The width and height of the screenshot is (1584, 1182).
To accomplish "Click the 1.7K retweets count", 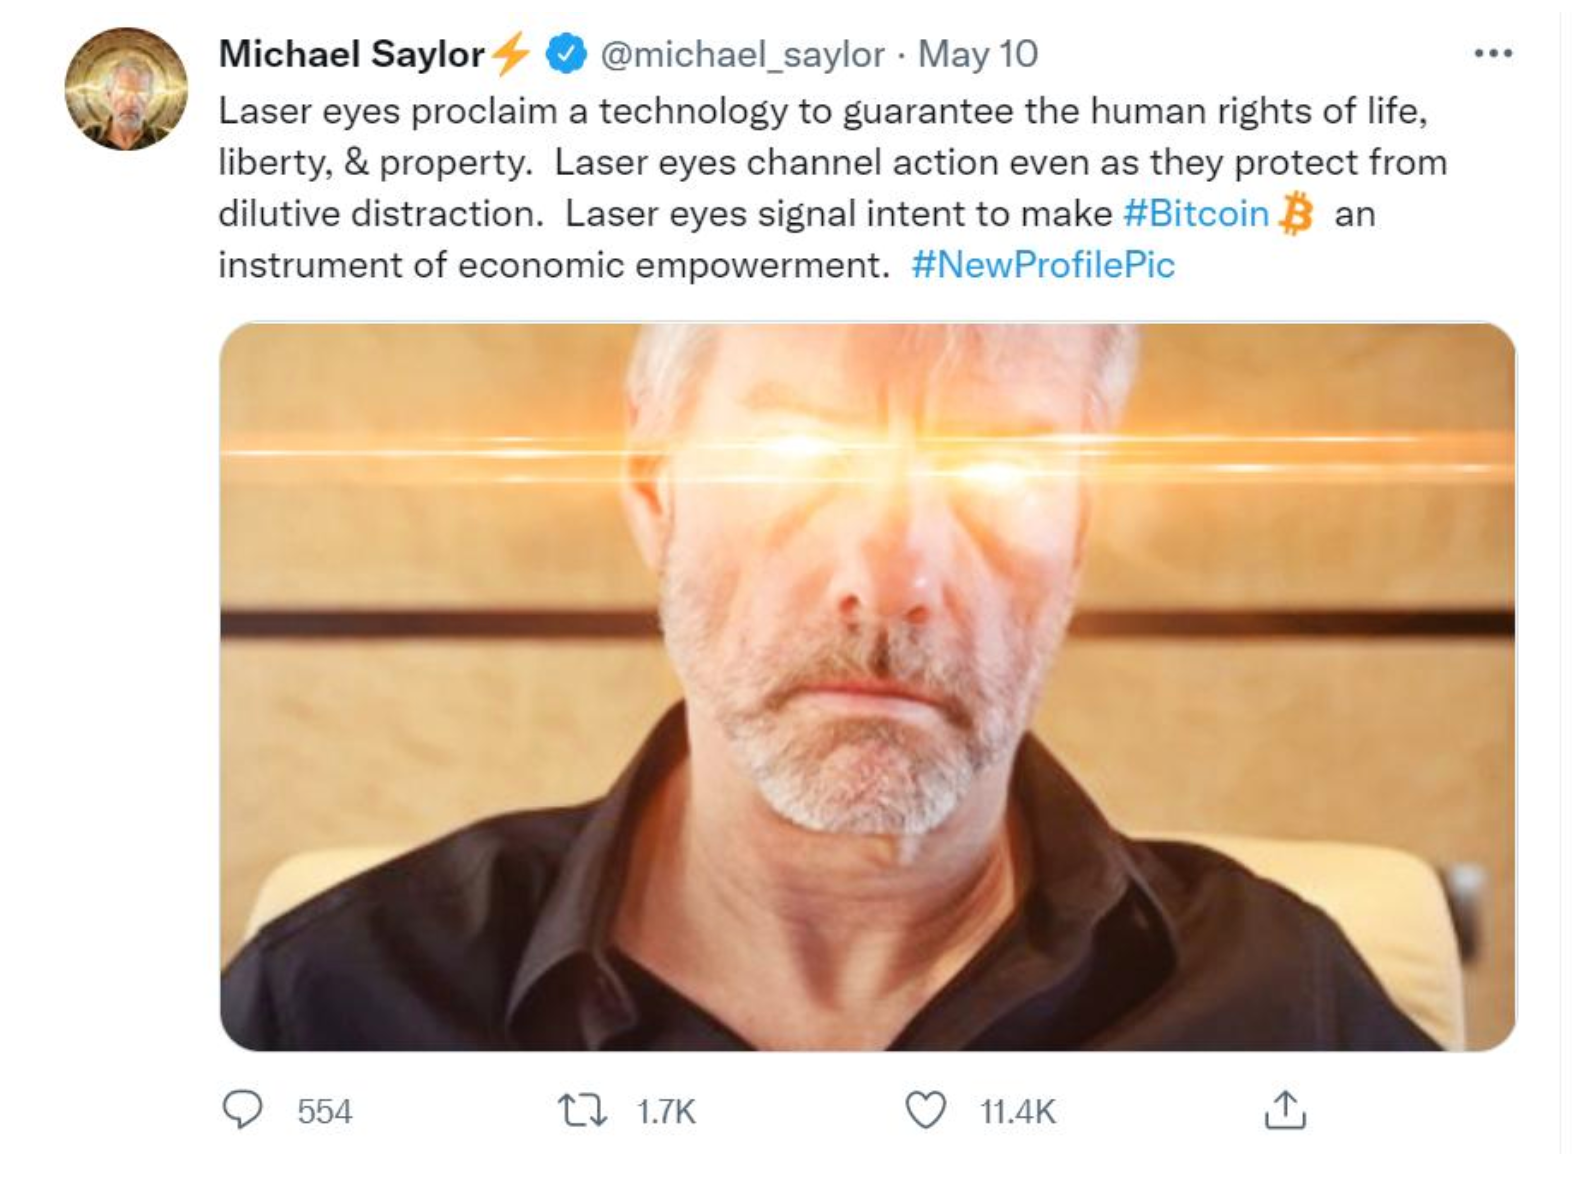I will (x=666, y=1112).
